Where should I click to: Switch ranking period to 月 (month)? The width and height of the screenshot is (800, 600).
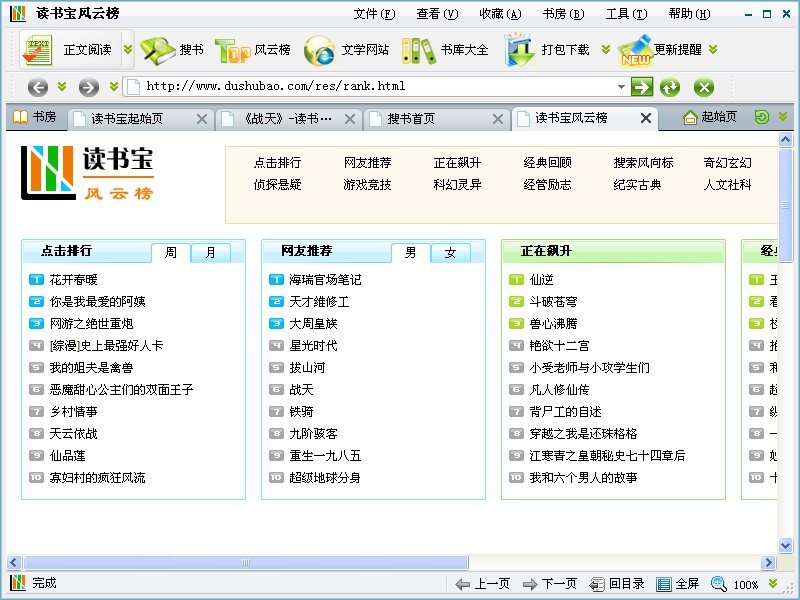211,253
